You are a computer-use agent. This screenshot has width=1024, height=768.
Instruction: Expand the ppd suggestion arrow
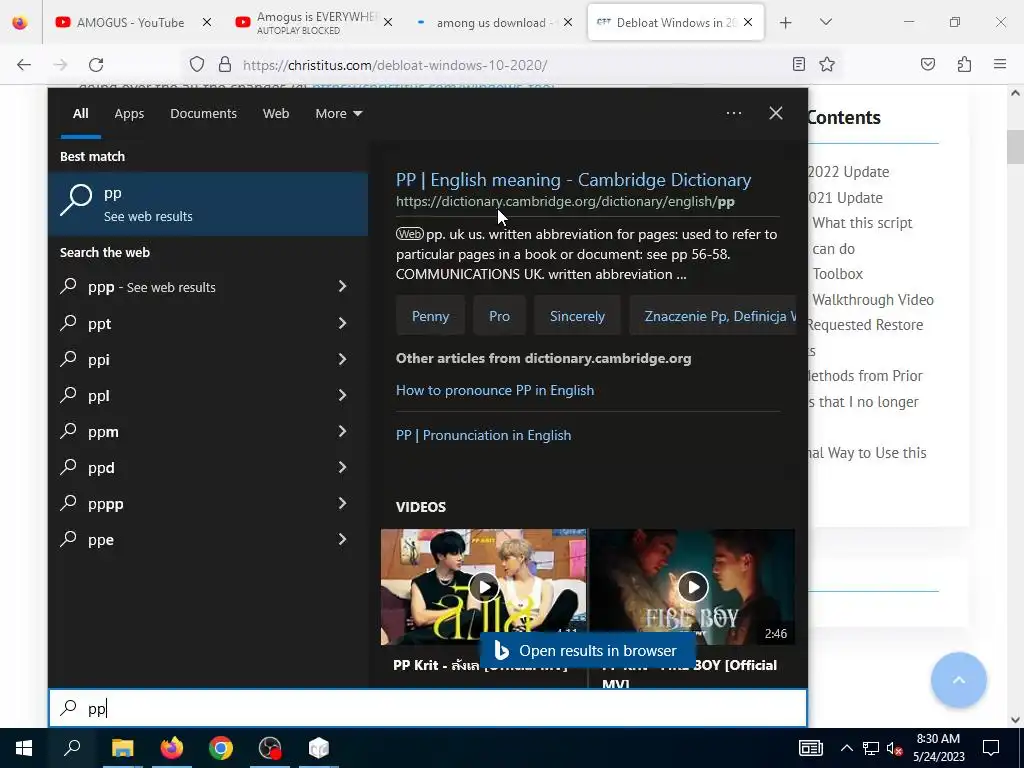click(x=342, y=466)
